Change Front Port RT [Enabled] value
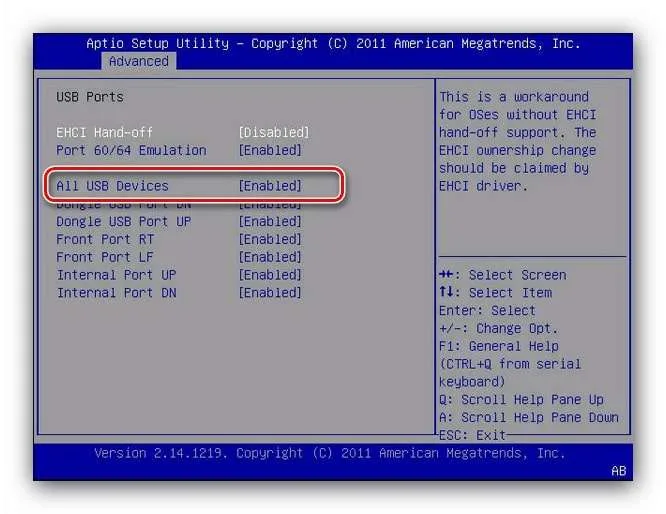666x514 pixels. coord(270,240)
